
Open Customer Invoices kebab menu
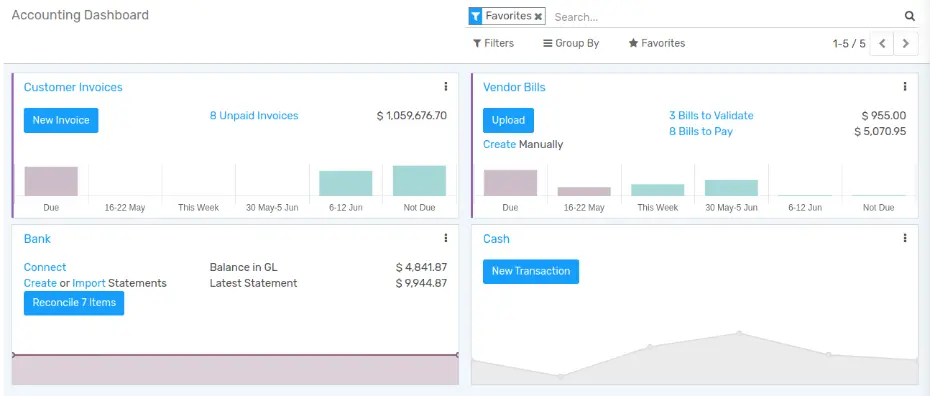coord(445,87)
